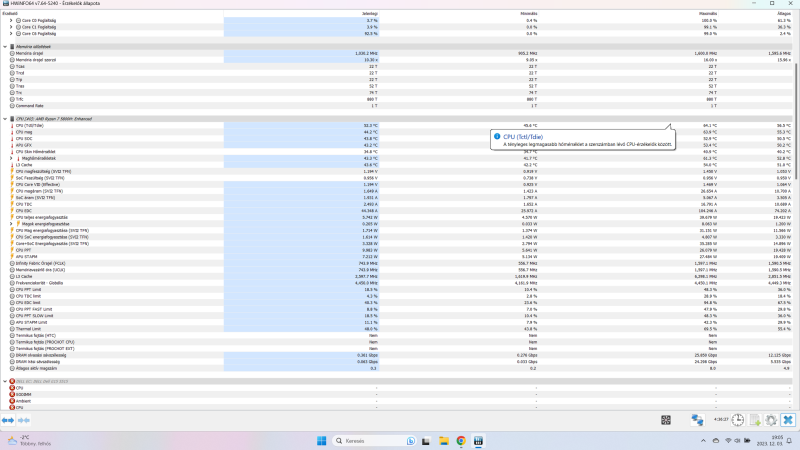Click the Maximális column header

click(629, 14)
